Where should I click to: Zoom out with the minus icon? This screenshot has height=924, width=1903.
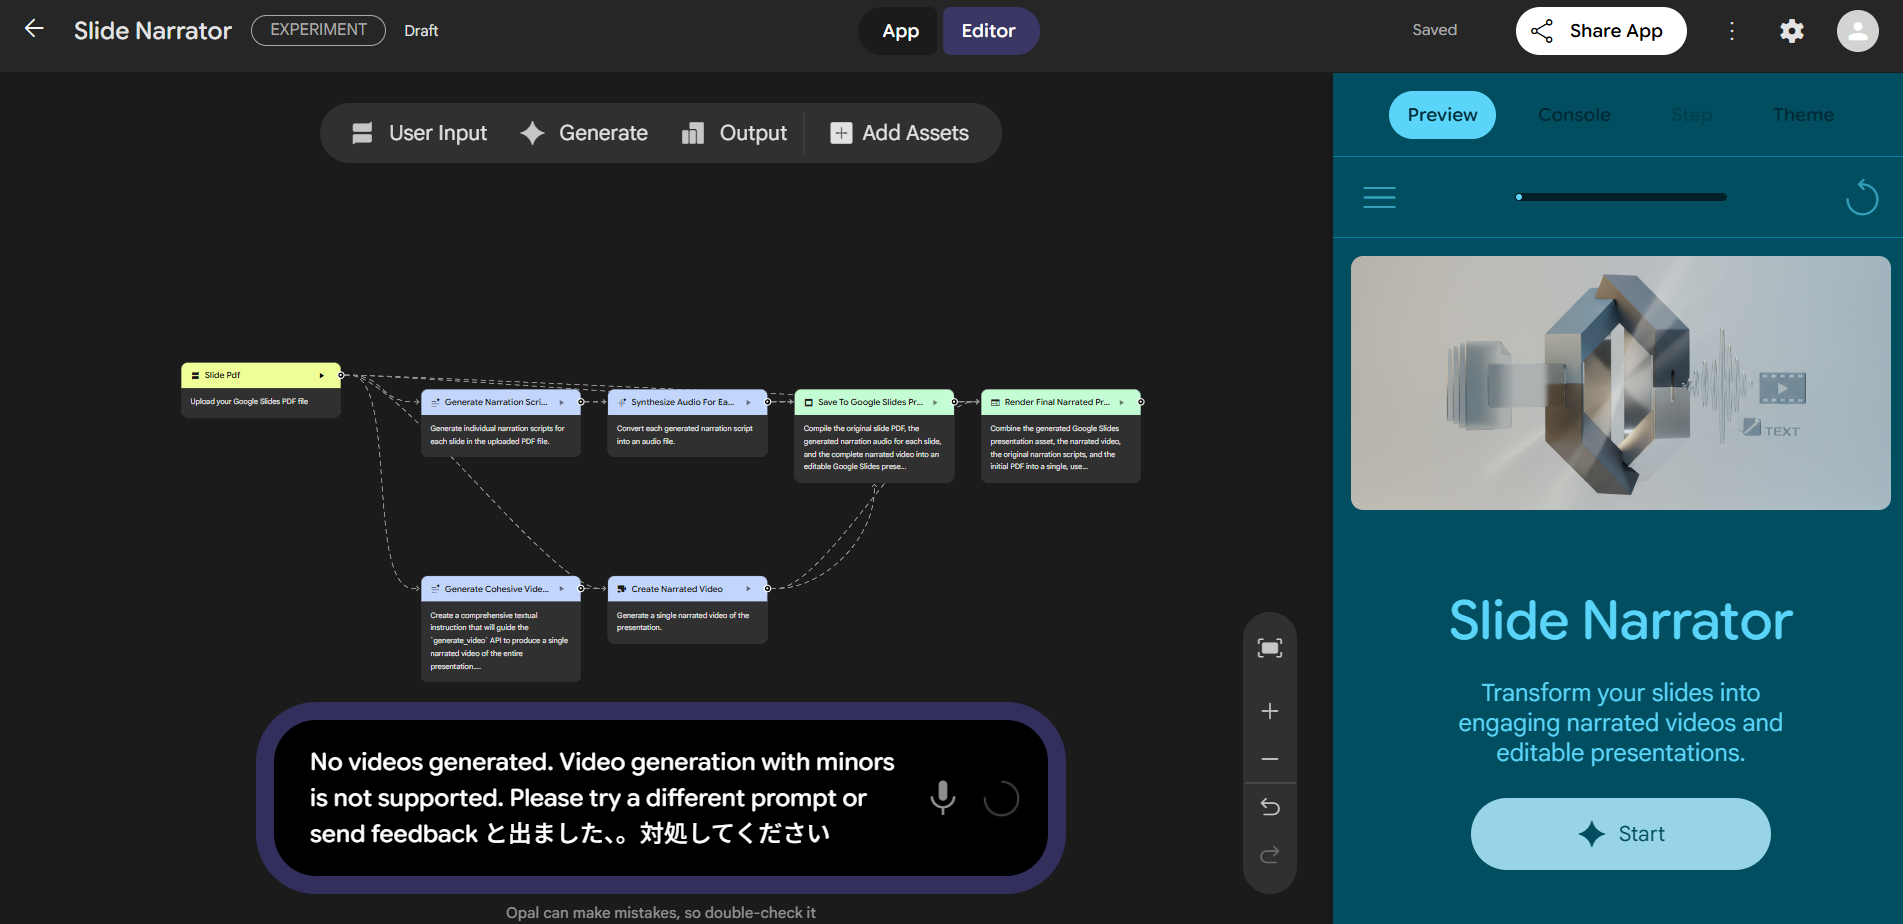pyautogui.click(x=1269, y=759)
